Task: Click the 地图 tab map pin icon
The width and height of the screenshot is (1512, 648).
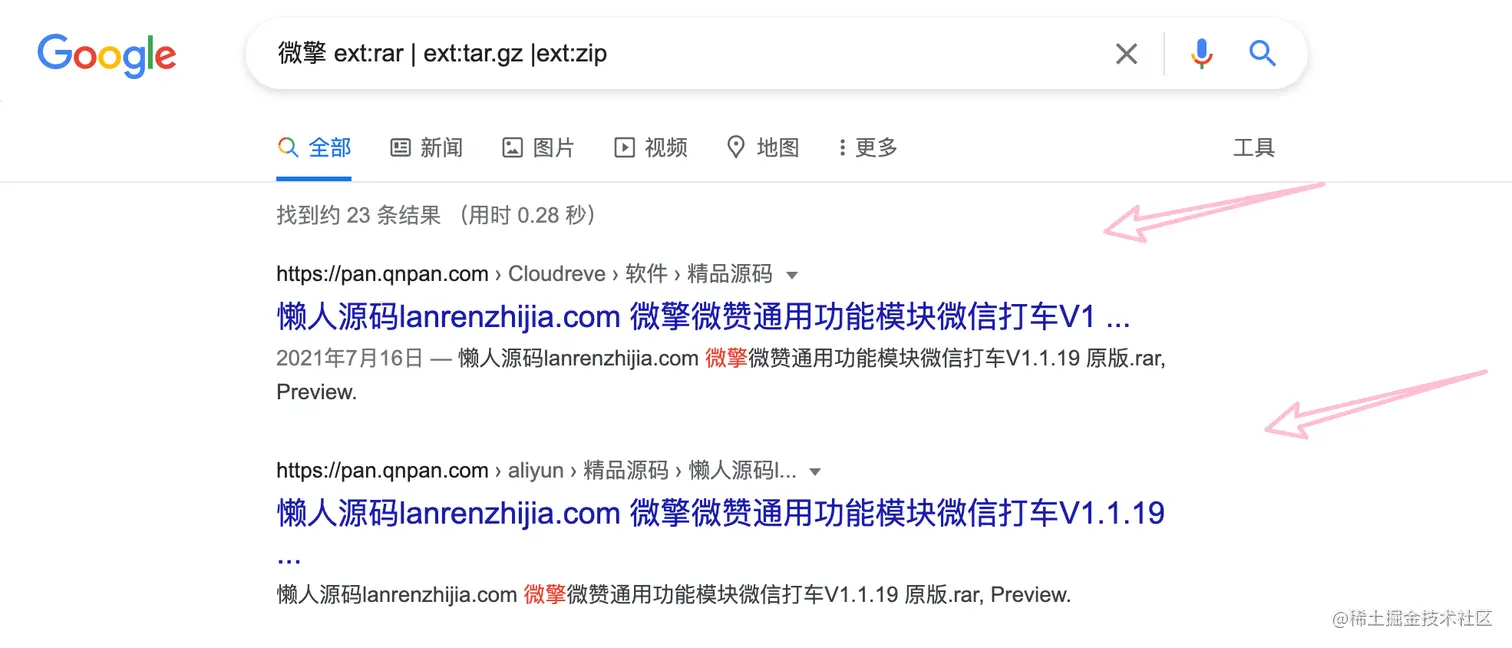Action: tap(736, 148)
